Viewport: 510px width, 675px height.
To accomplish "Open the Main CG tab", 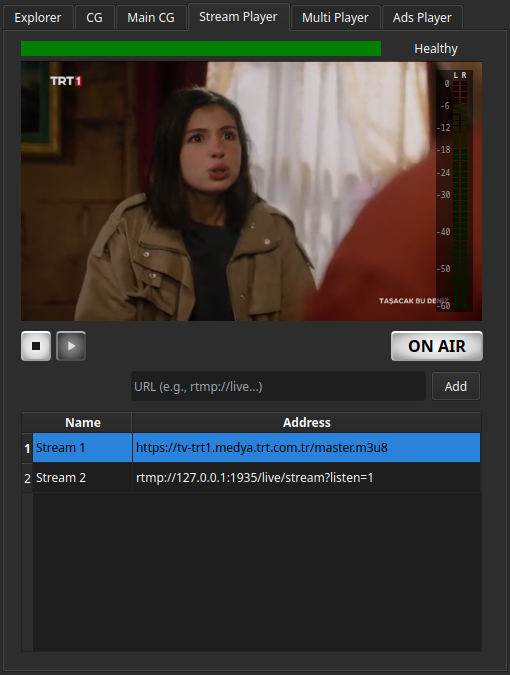I will (x=151, y=18).
